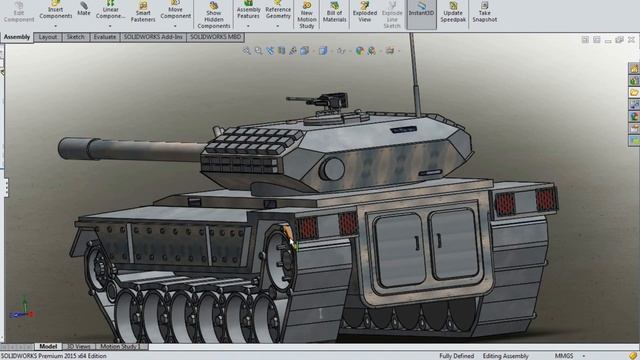Click Section View icon
The image size is (640, 360).
pos(282,51)
